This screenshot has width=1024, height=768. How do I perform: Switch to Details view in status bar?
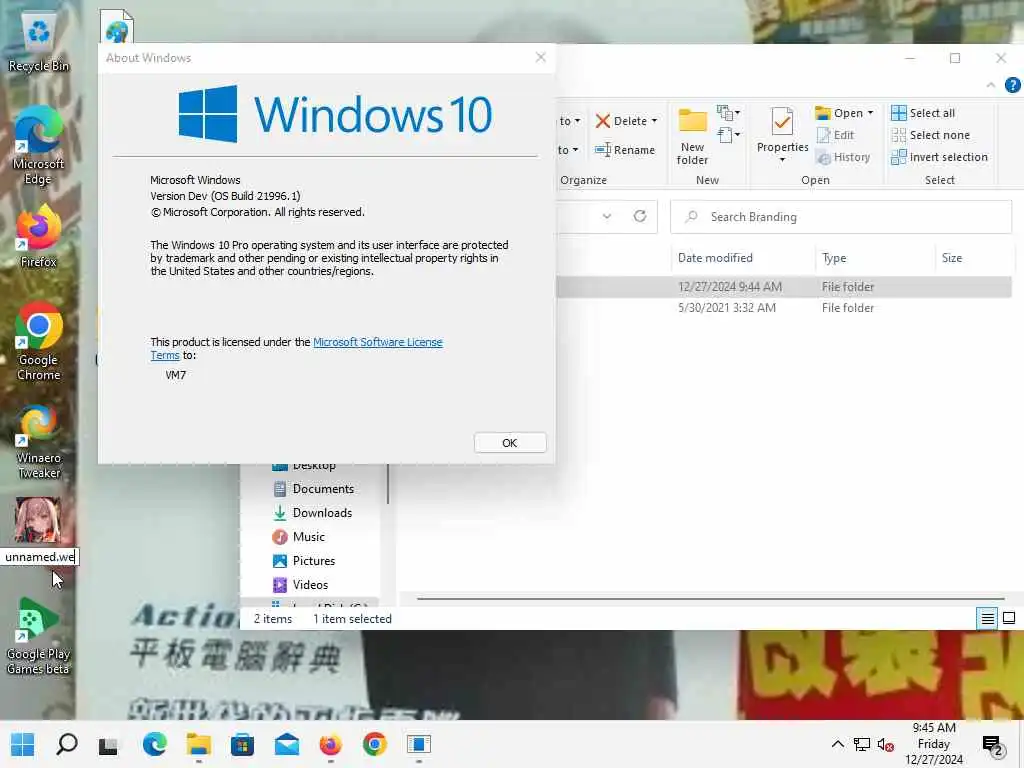tap(987, 618)
